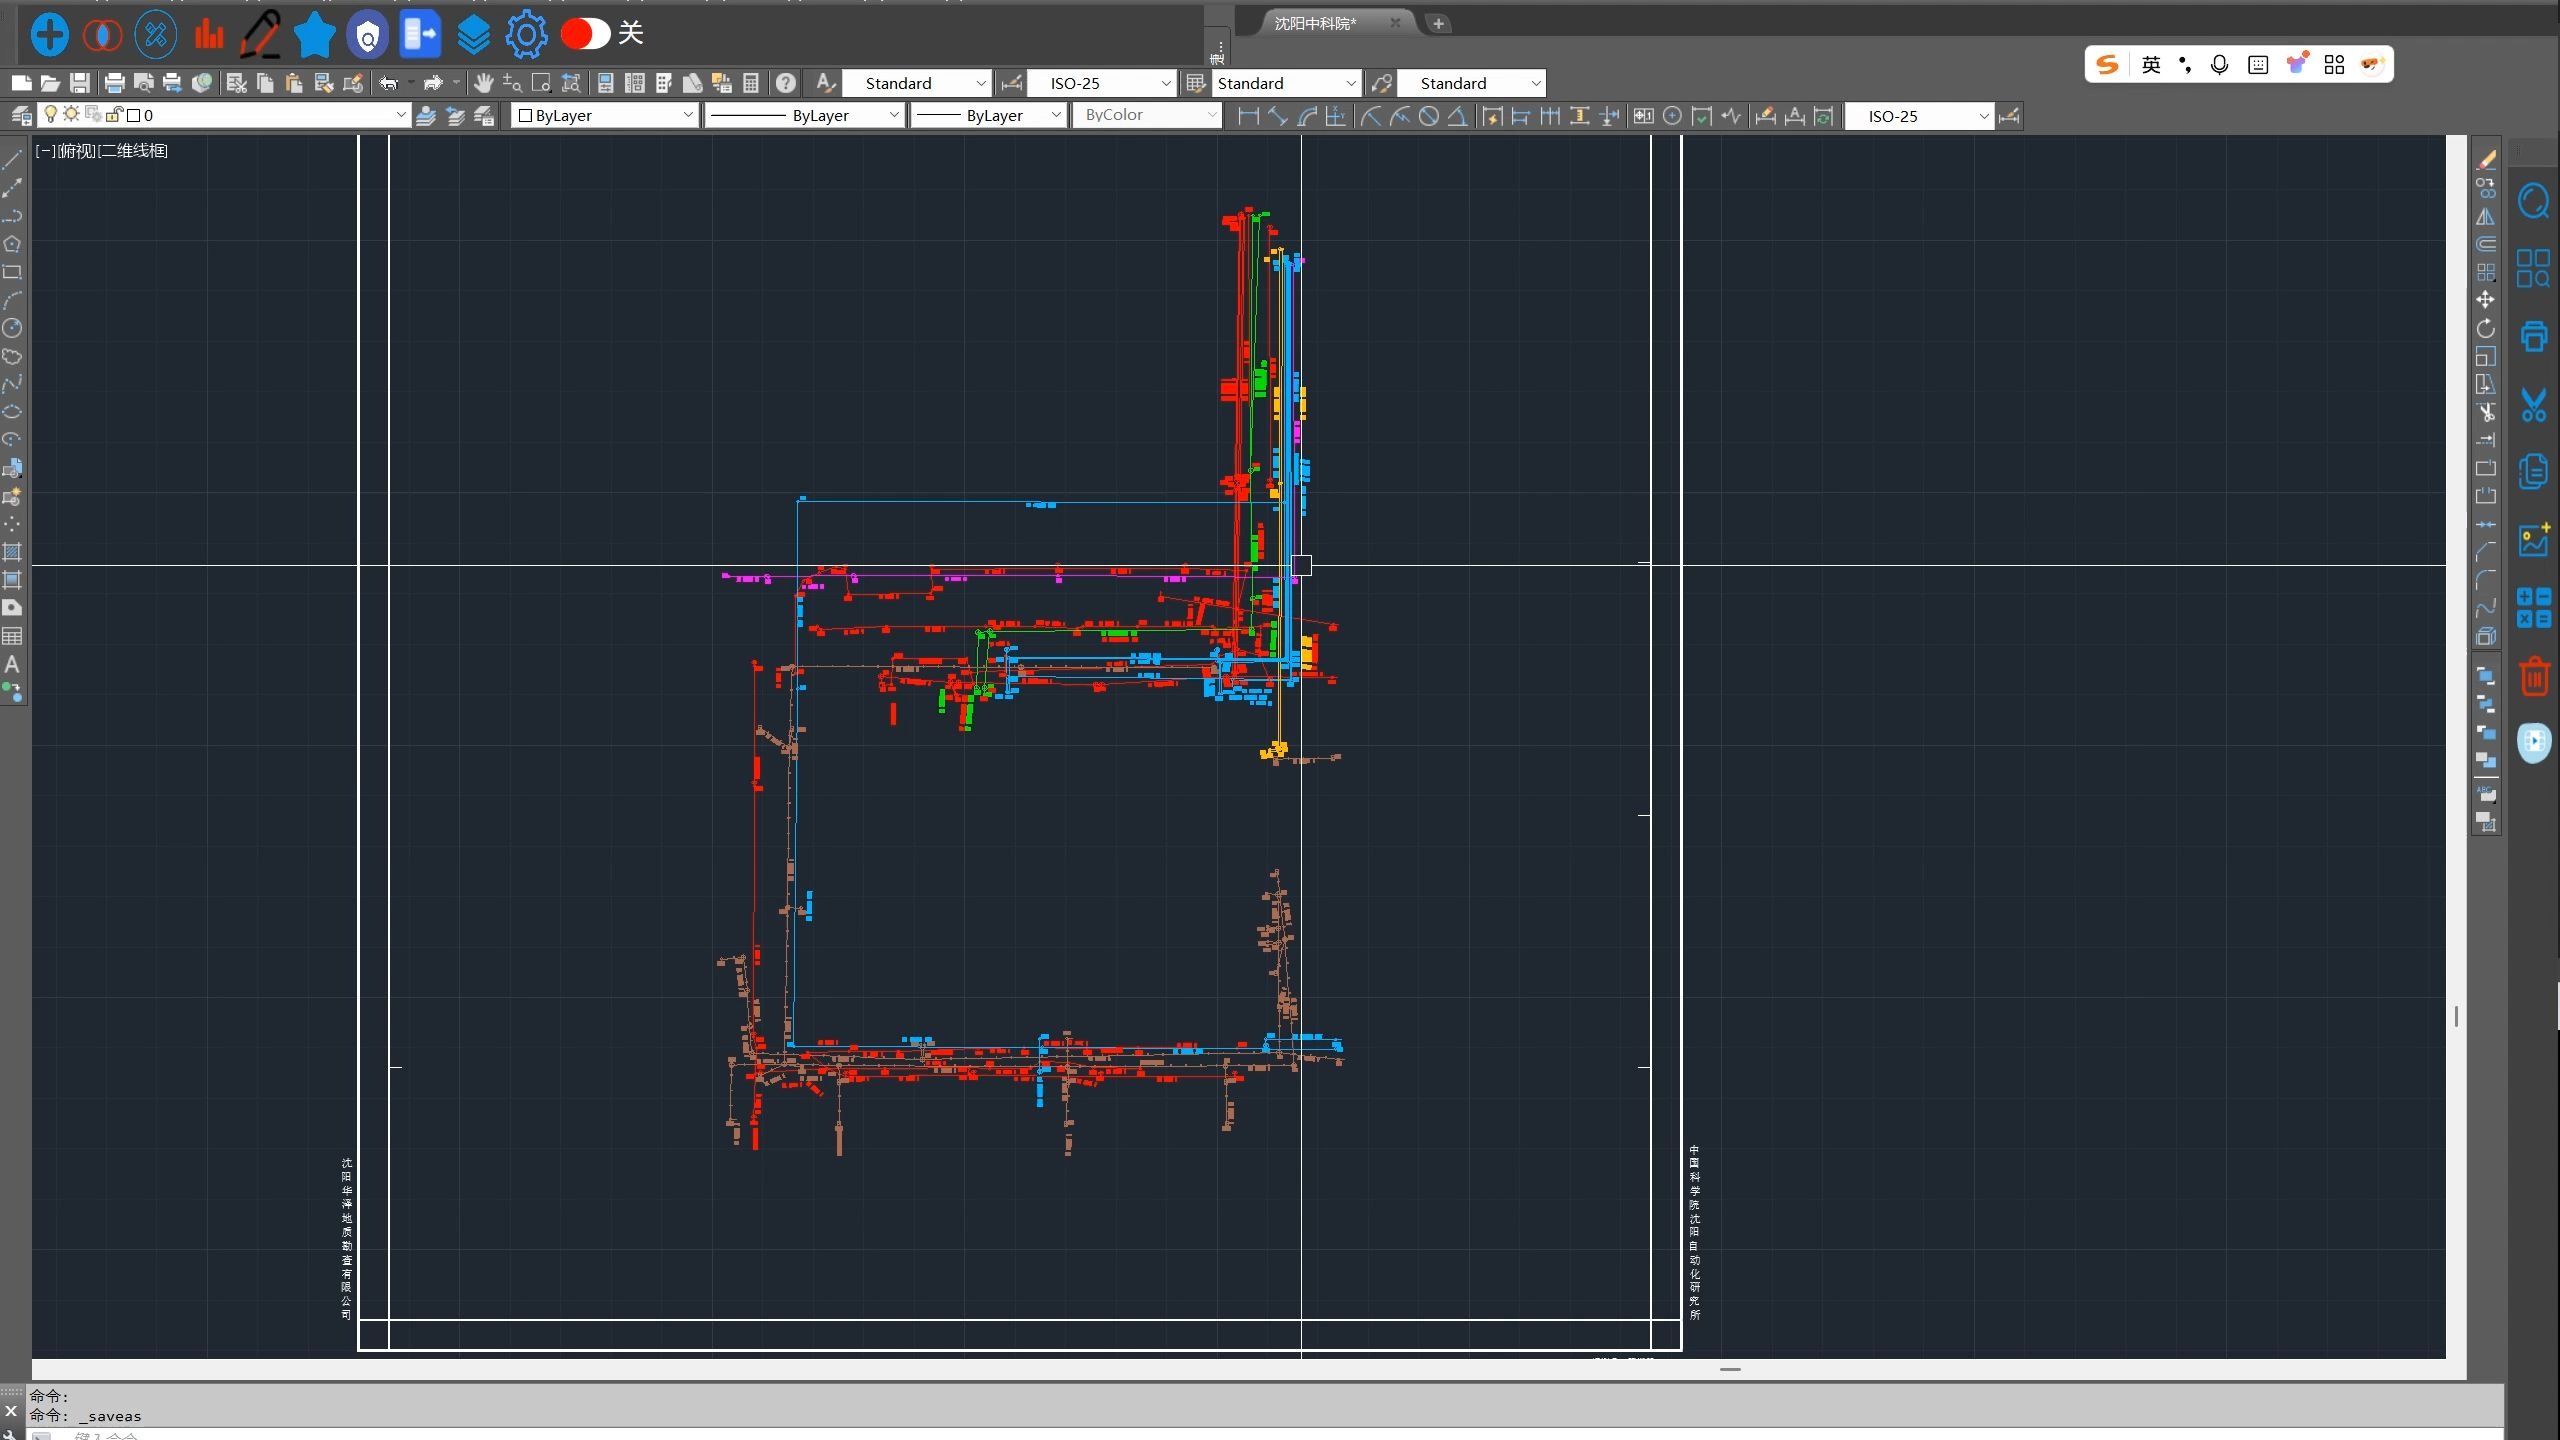2560x1440 pixels.
Task: Close the command line panel X
Action: point(11,1411)
